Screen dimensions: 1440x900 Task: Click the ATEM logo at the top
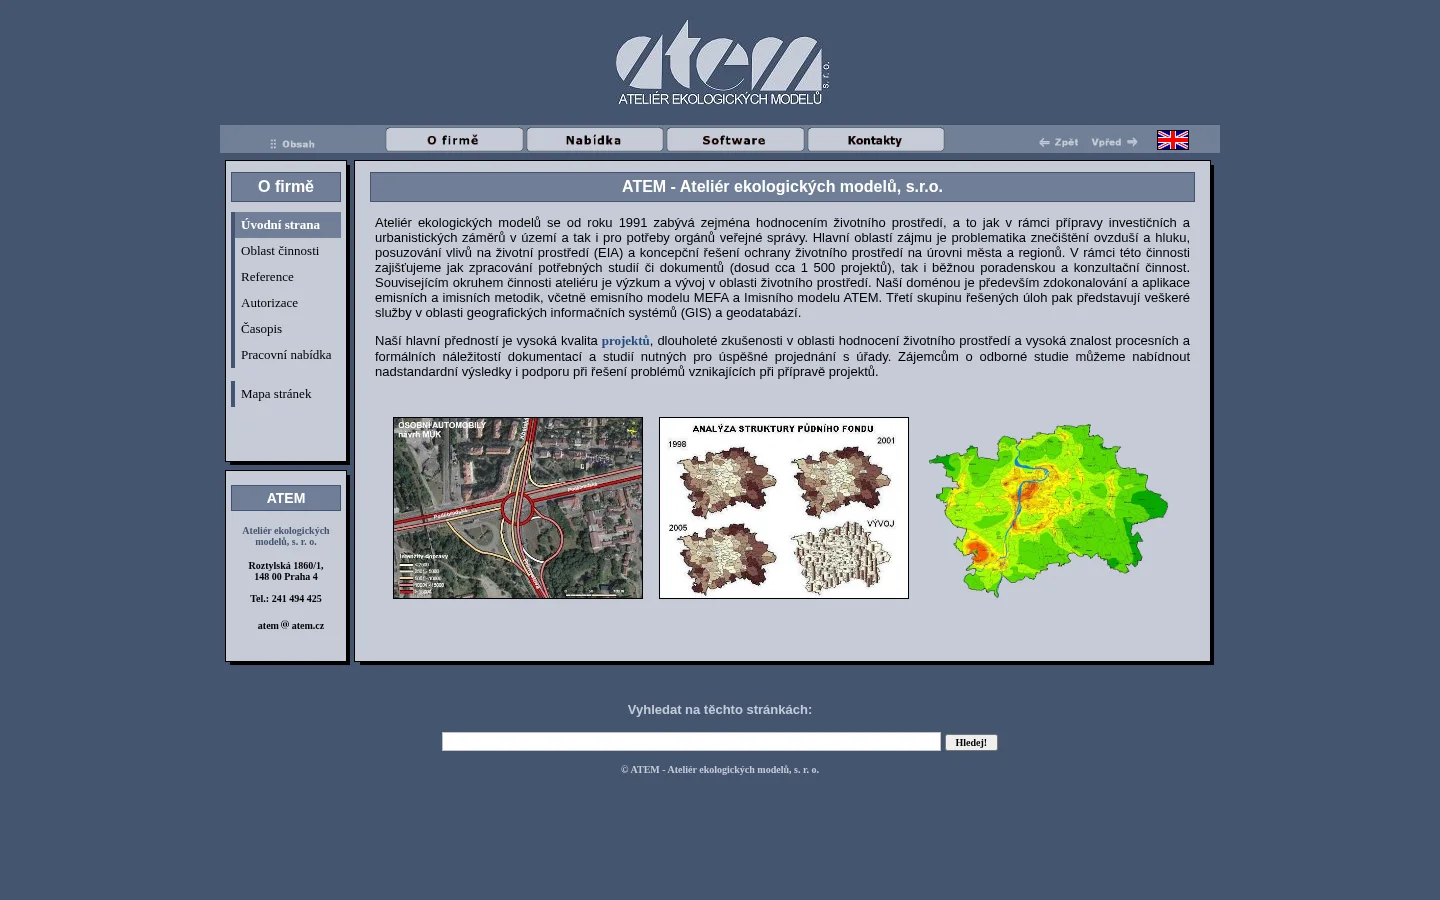pos(722,63)
